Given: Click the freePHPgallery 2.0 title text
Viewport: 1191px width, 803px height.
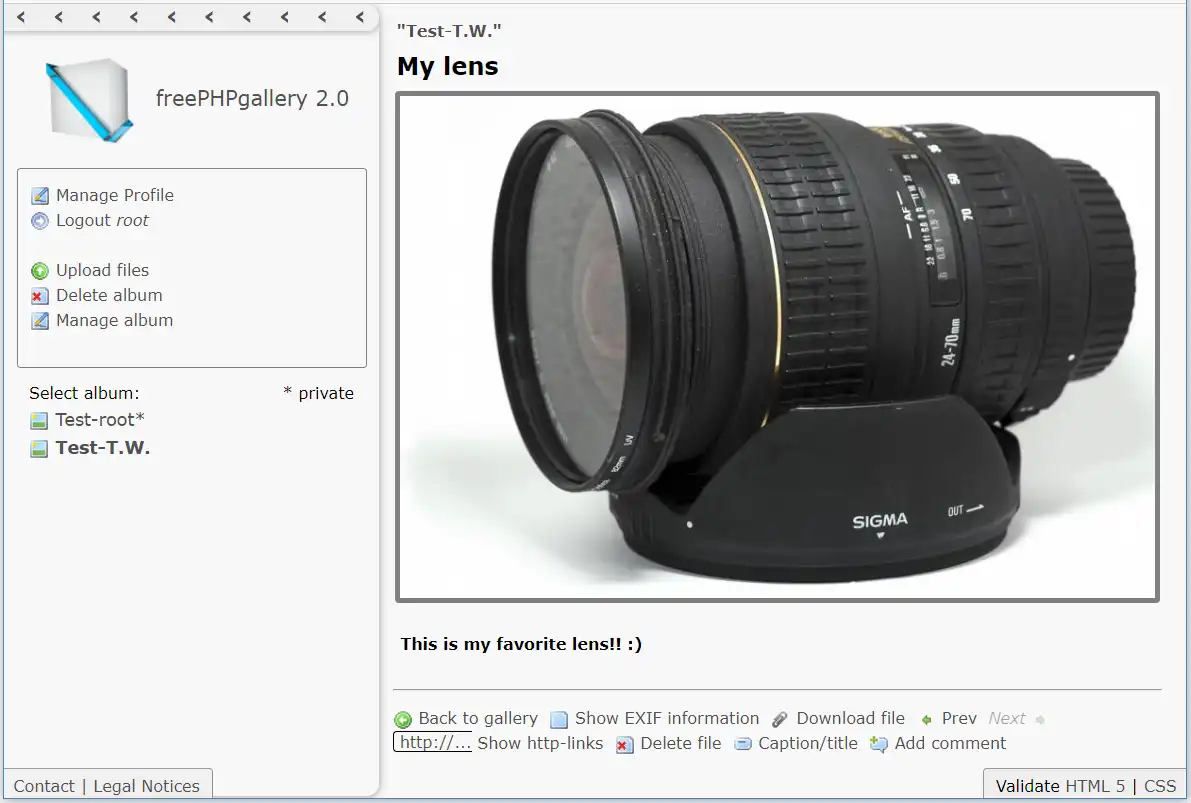Looking at the screenshot, I should tap(252, 99).
